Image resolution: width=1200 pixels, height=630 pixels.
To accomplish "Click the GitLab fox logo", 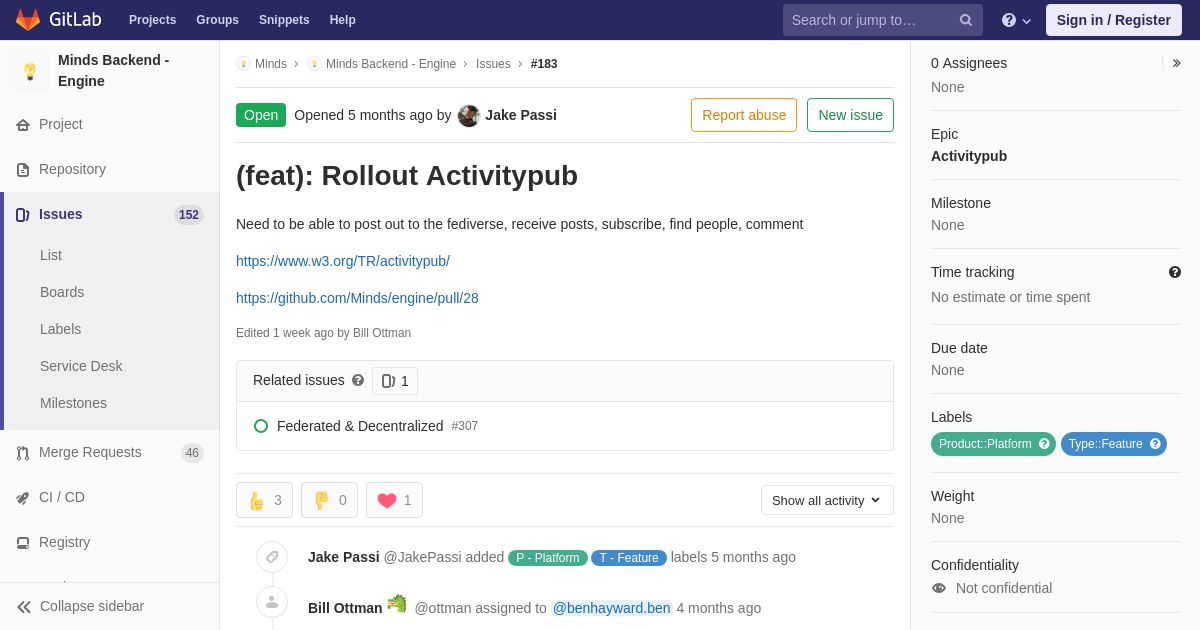I will click(28, 20).
